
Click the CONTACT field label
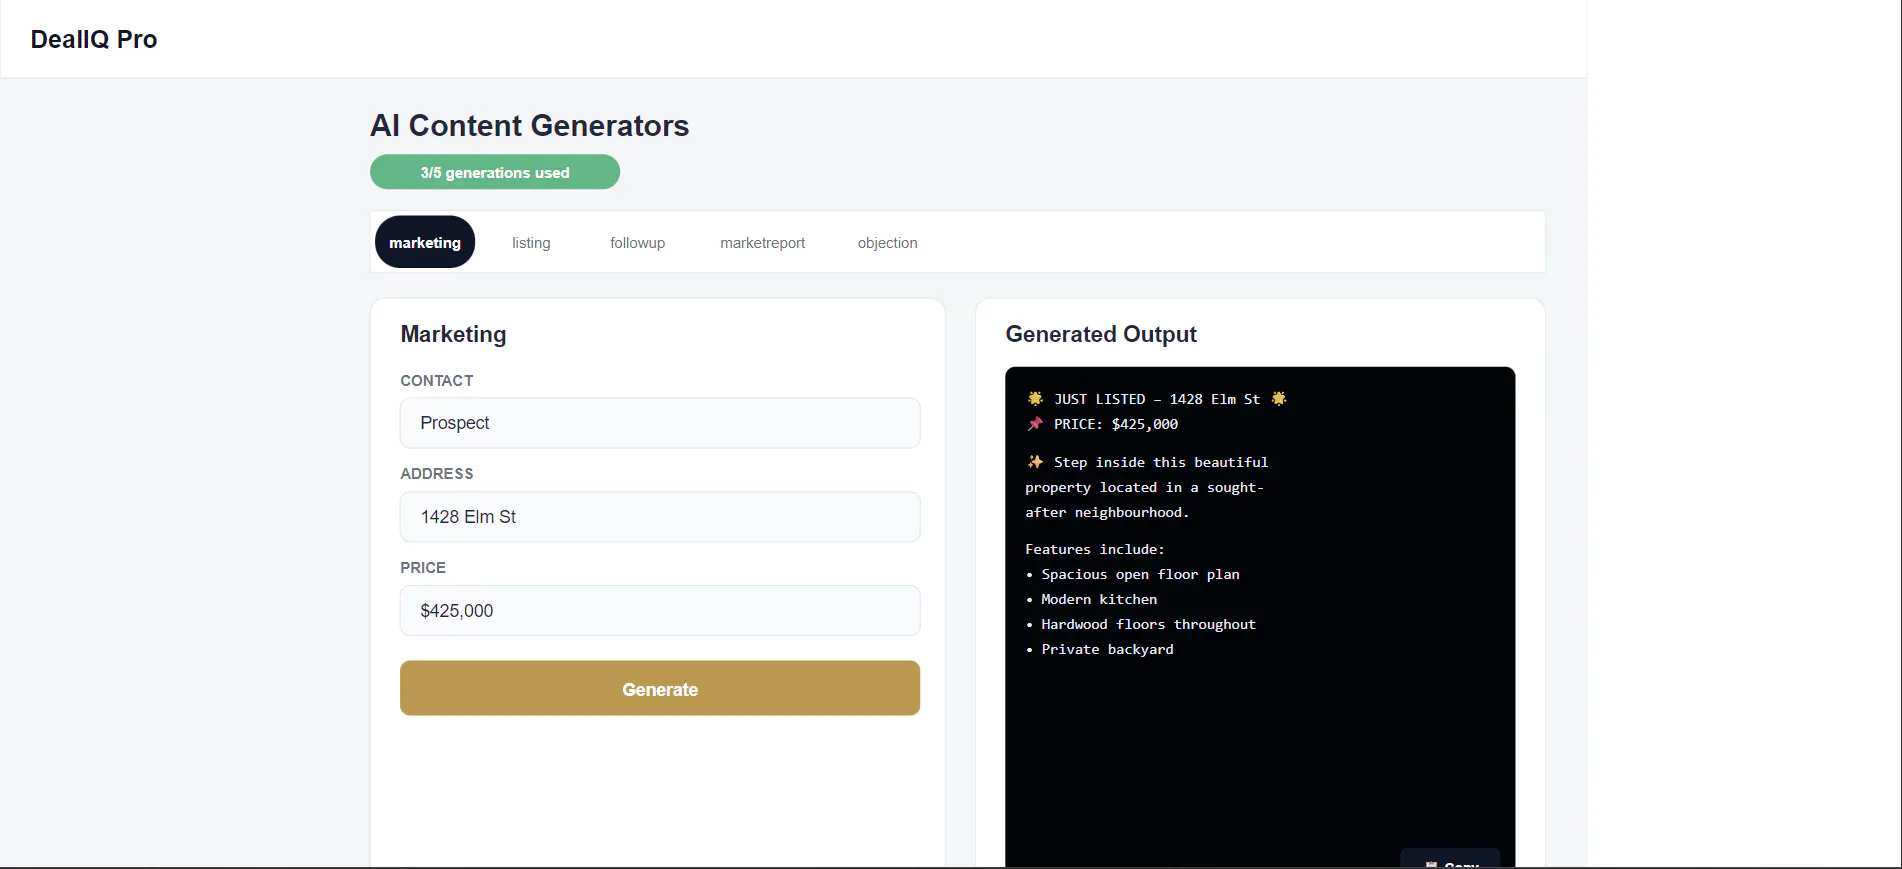[437, 381]
